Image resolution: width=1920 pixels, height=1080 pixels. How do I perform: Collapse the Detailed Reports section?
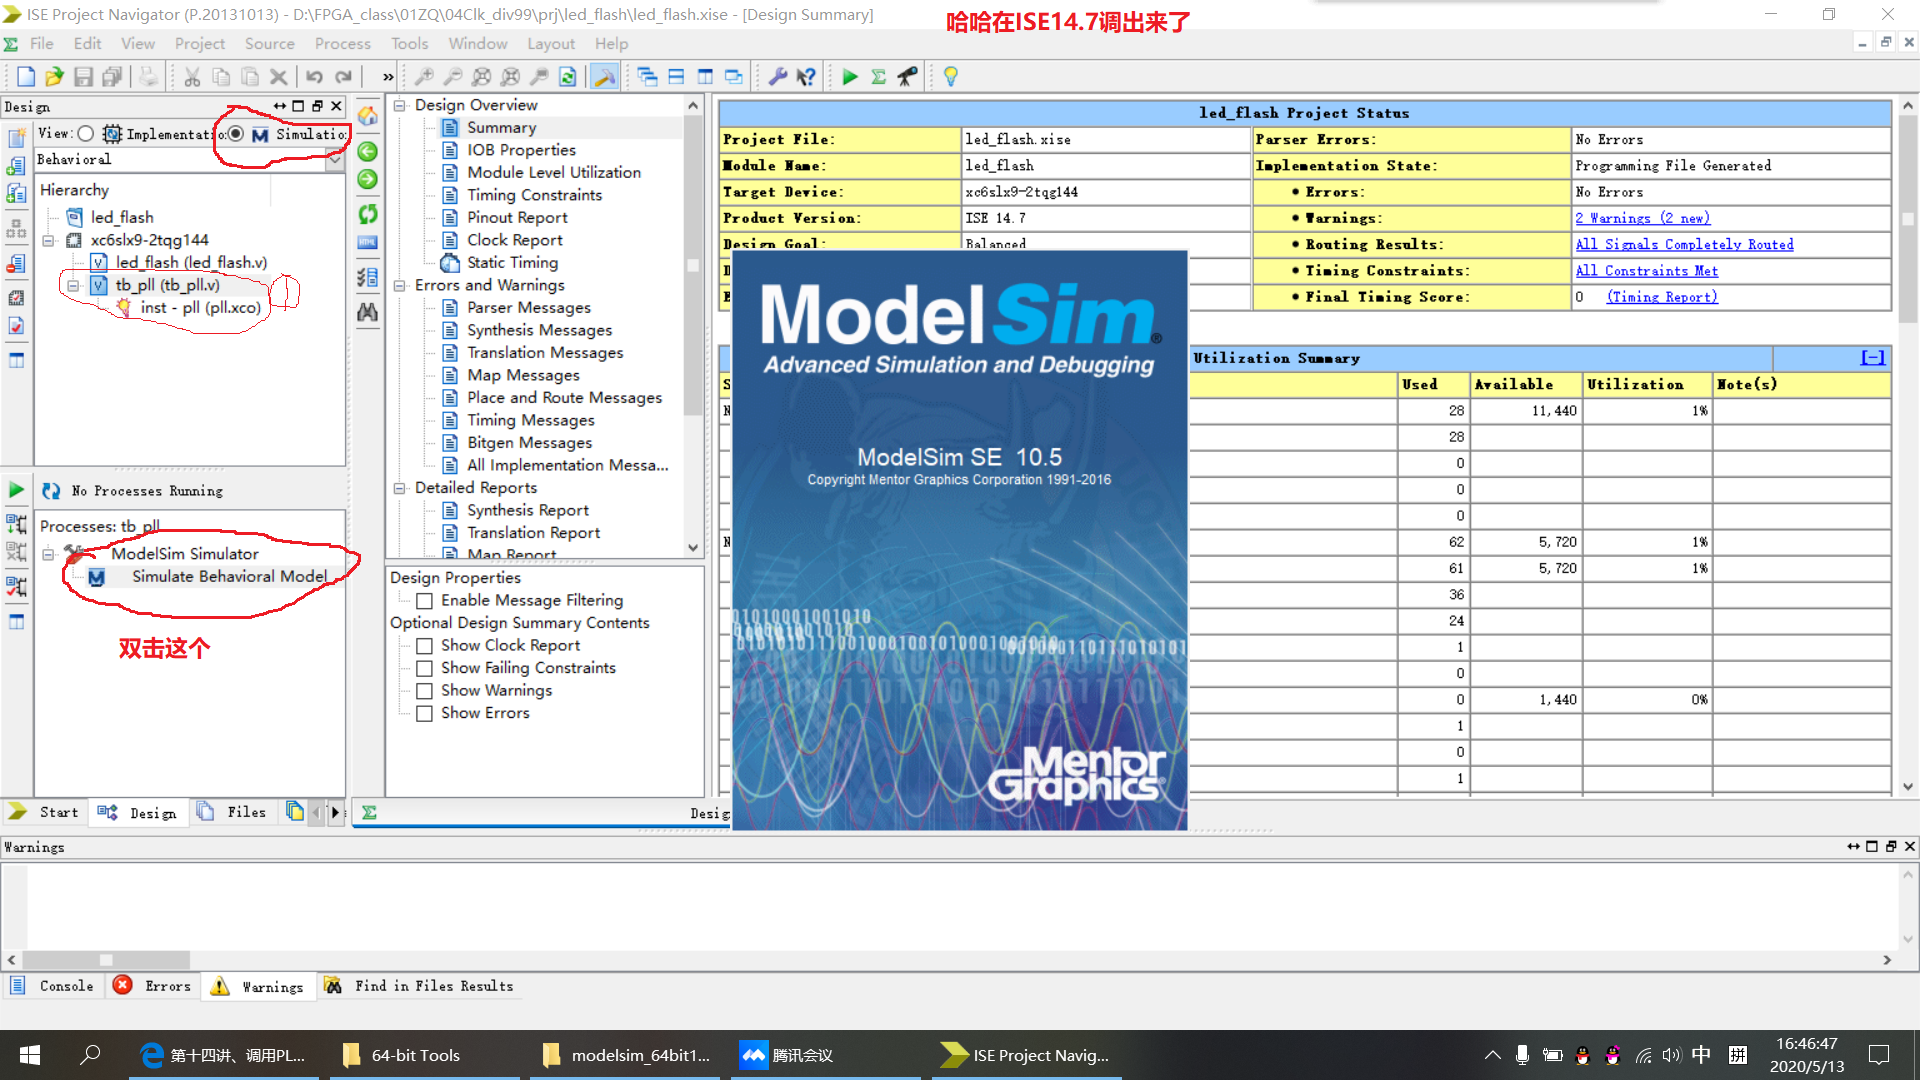tap(399, 489)
